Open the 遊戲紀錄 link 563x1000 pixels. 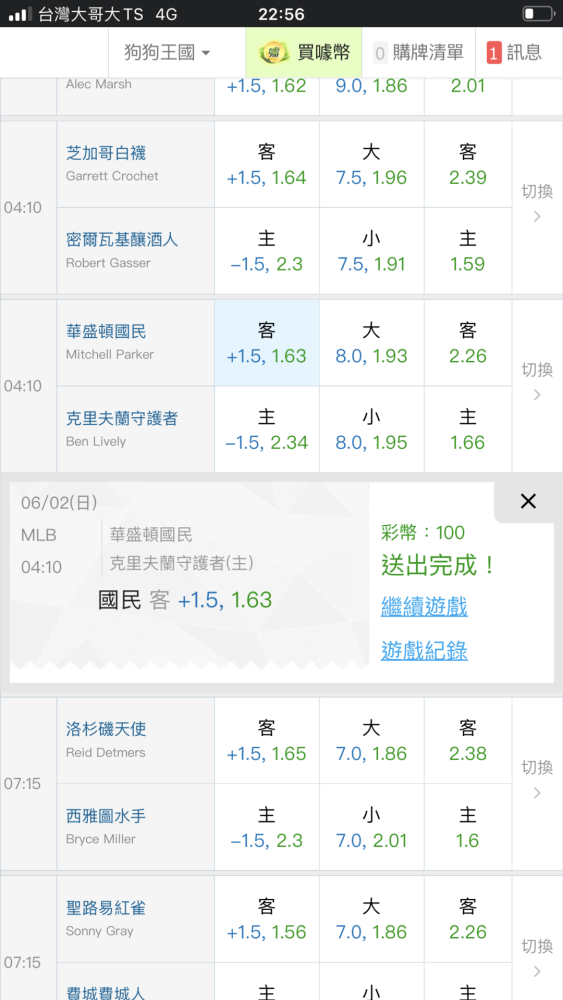tap(424, 651)
